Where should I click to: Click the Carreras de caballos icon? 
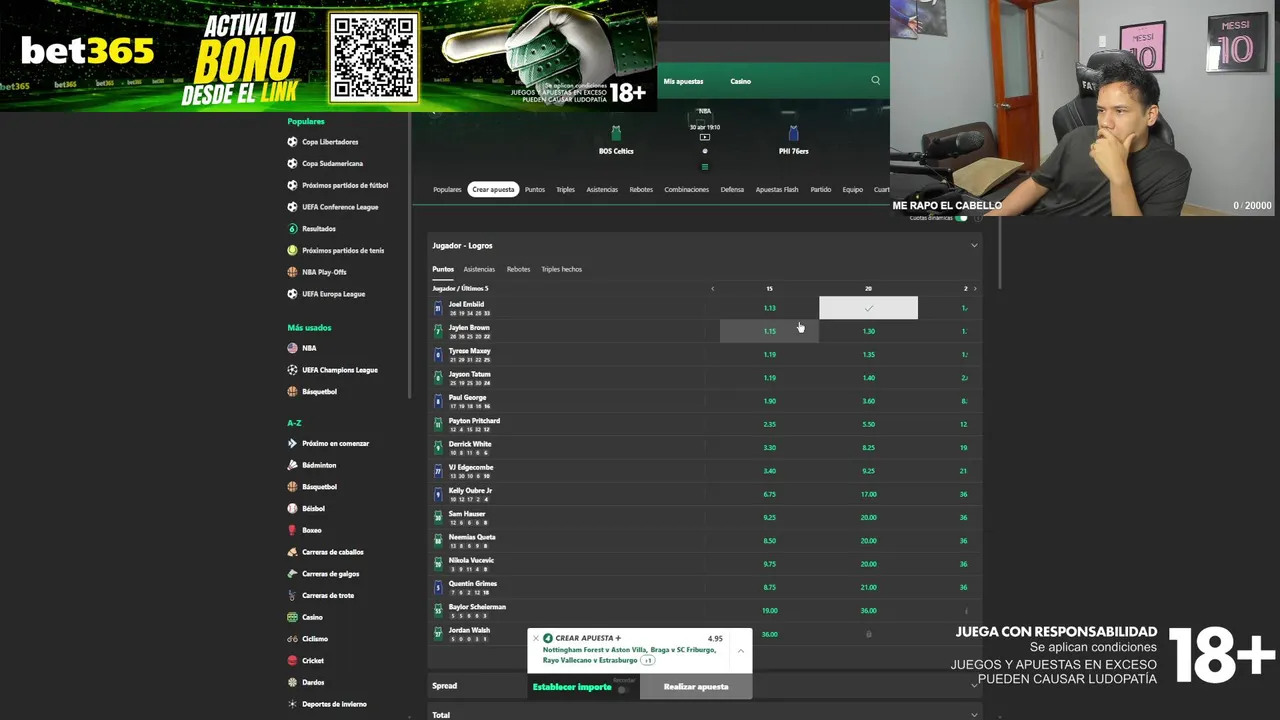292,552
